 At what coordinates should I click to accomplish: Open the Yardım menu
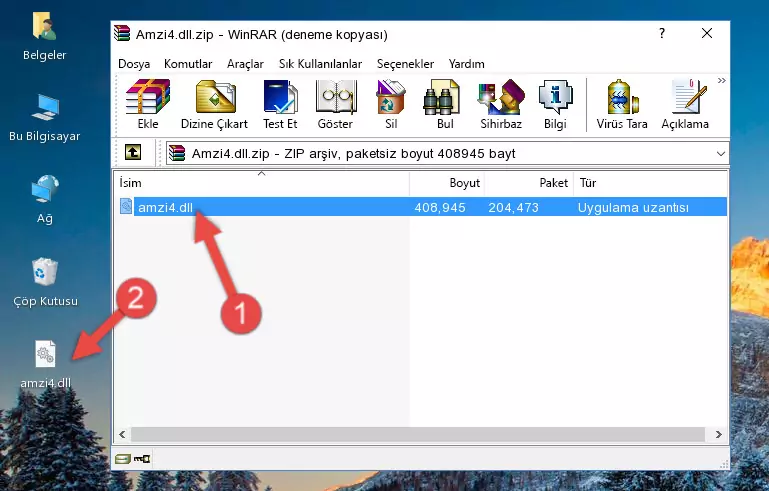(466, 64)
